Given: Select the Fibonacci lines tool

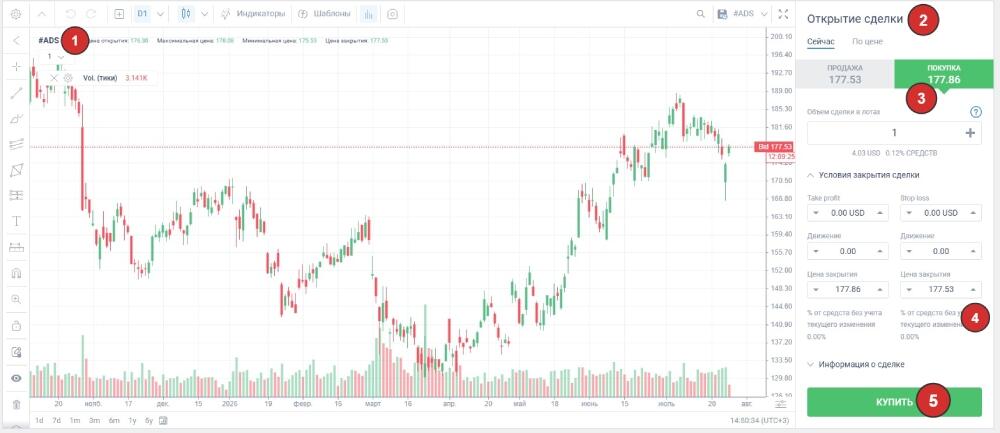Looking at the screenshot, I should tap(17, 144).
